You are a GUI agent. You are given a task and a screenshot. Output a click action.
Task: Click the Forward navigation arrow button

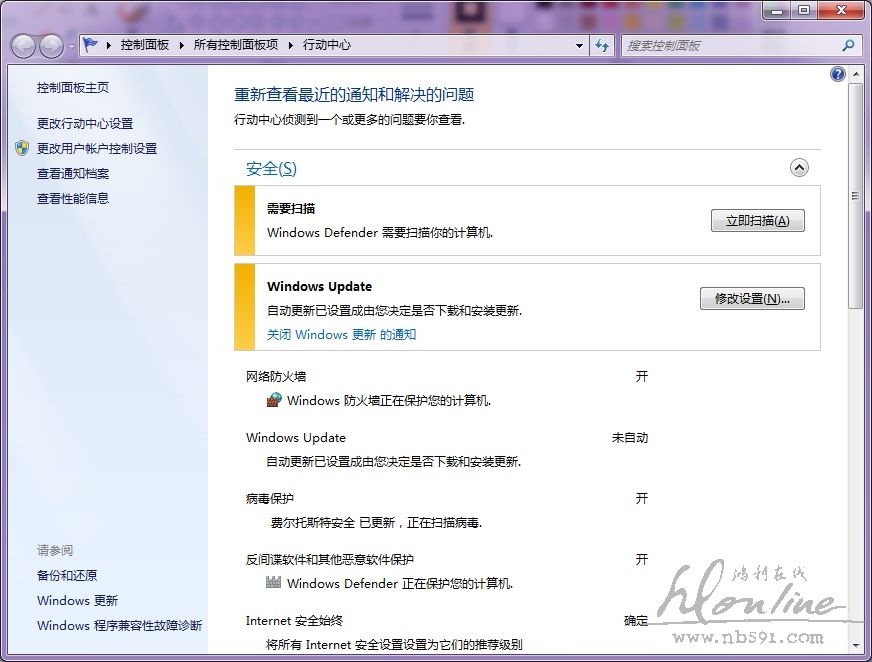click(51, 46)
